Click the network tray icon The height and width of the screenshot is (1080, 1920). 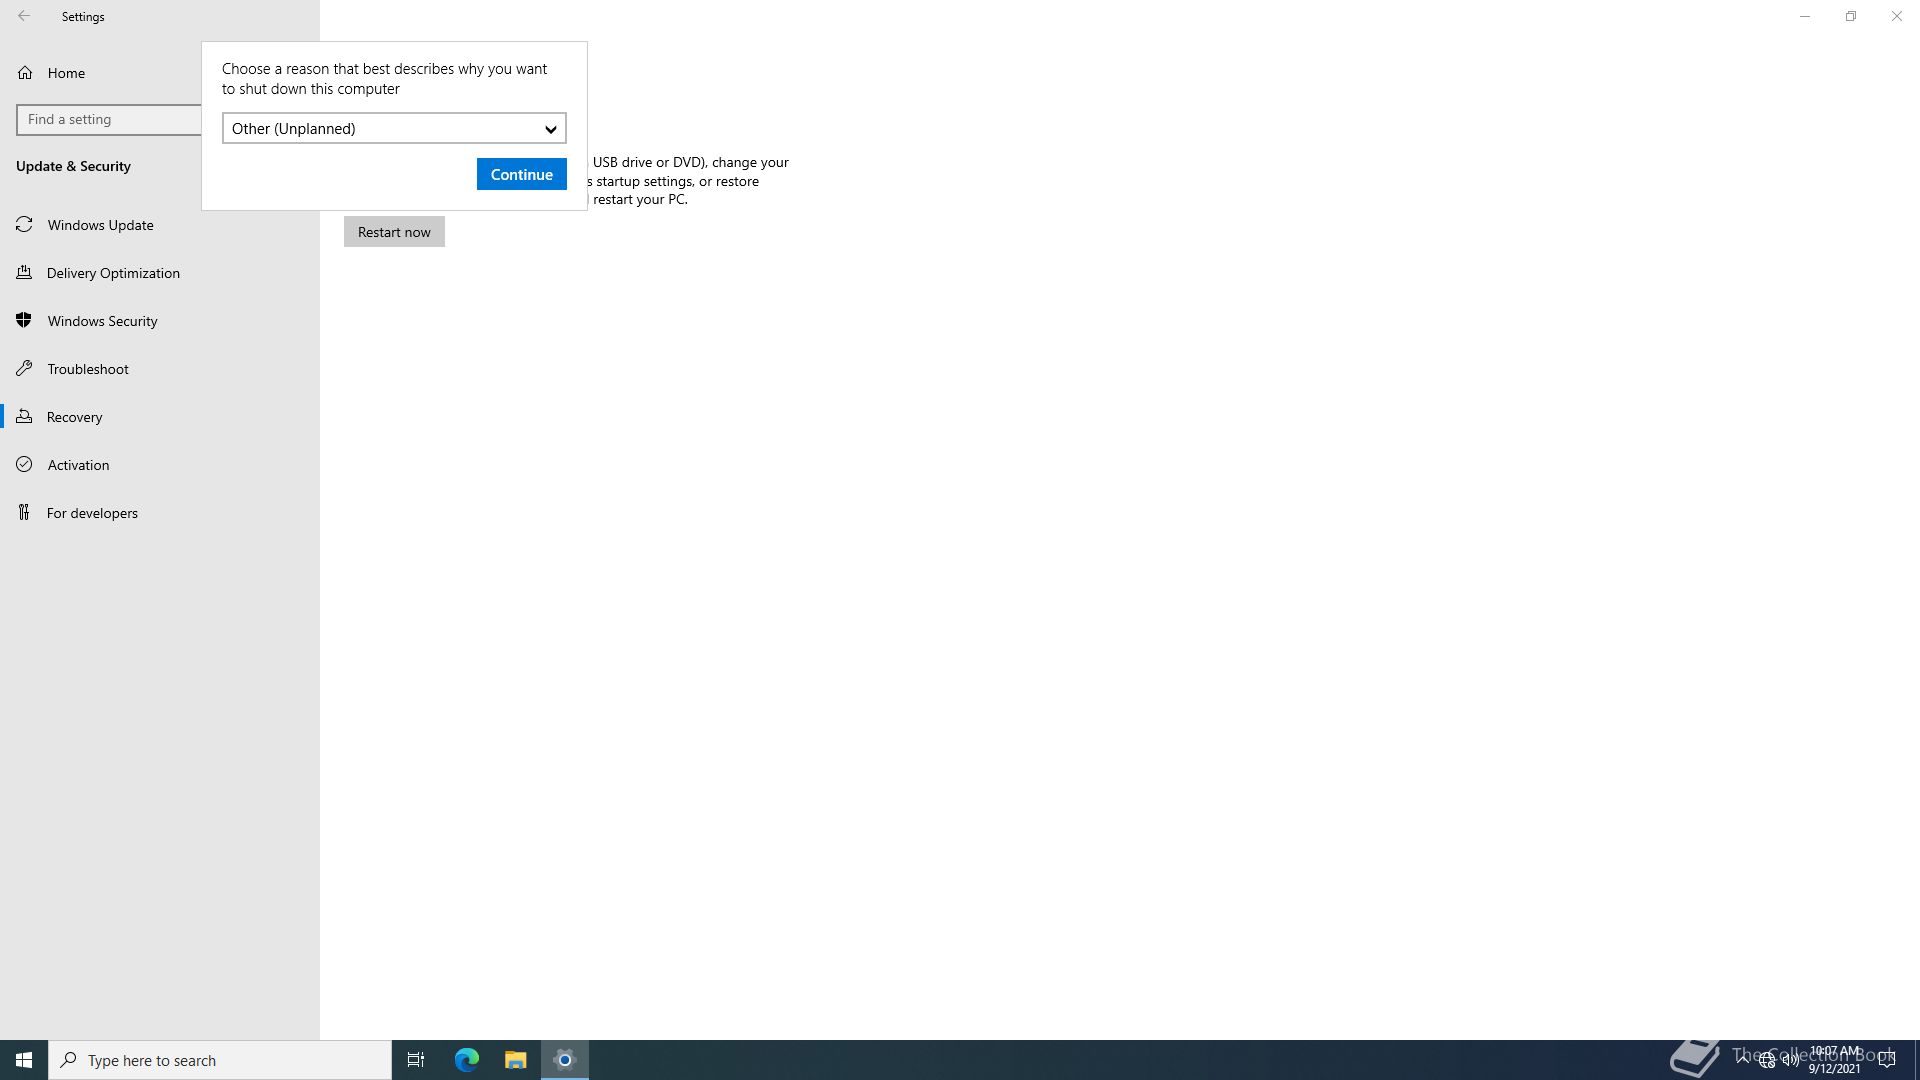point(1767,1060)
